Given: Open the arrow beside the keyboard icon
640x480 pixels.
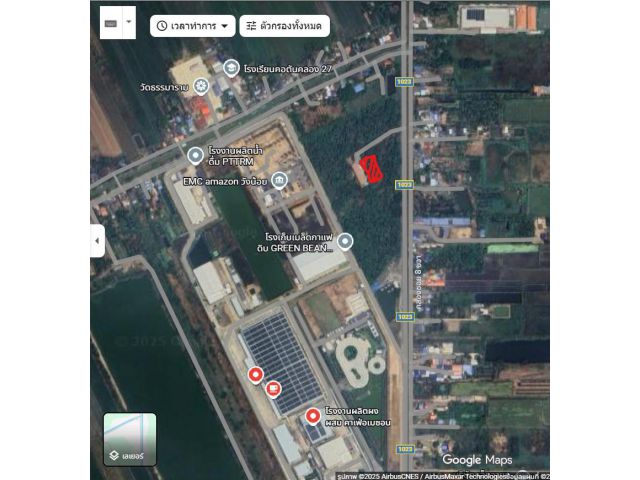Looking at the screenshot, I should click(x=128, y=24).
